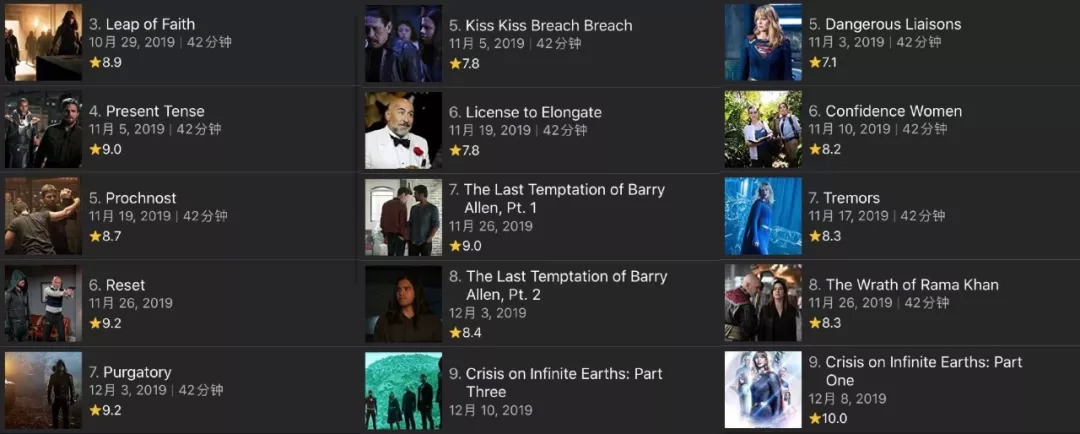Image resolution: width=1080 pixels, height=434 pixels.
Task: Open the Tremors episode thumbnail image
Action: (x=763, y=216)
